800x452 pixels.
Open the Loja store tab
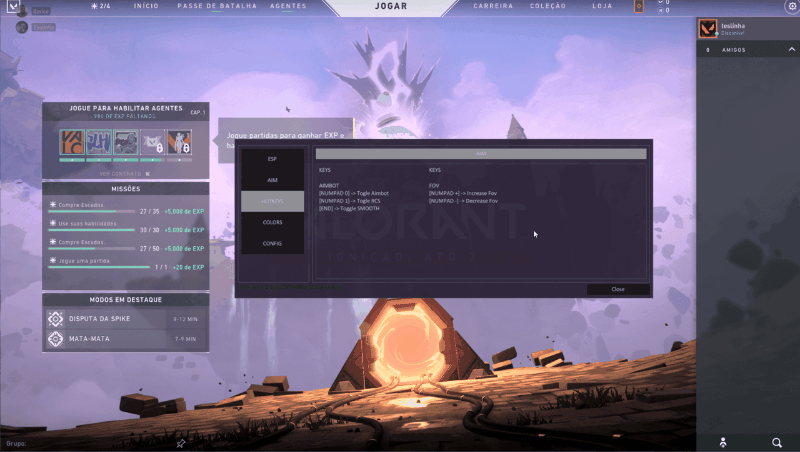pyautogui.click(x=602, y=6)
